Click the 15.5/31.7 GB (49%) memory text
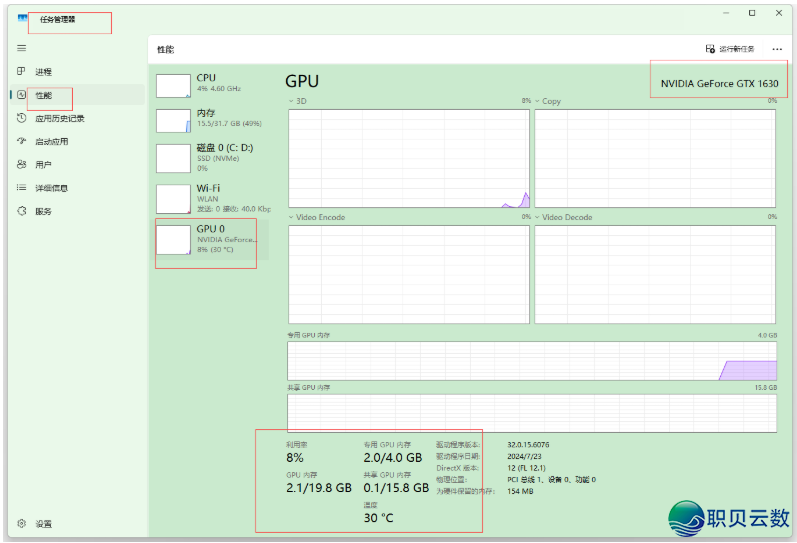This screenshot has height=543, width=797. 229,124
